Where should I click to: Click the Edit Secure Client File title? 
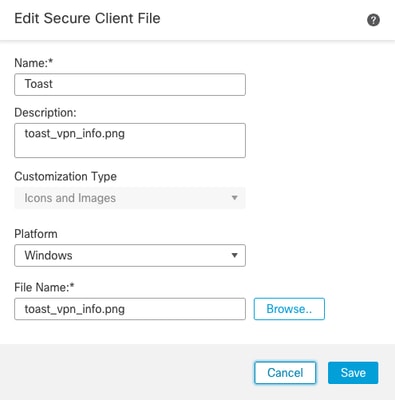[x=87, y=18]
